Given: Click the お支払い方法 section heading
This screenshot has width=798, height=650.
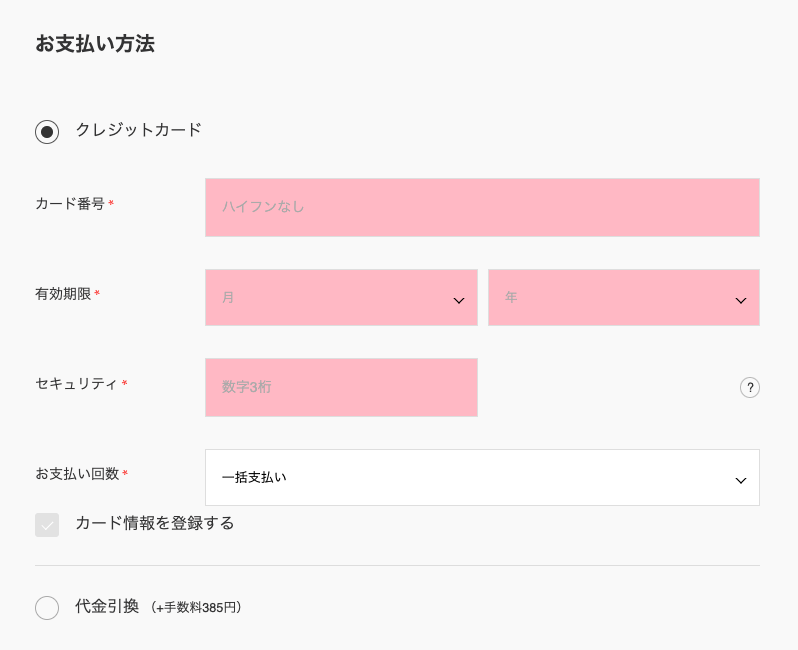Looking at the screenshot, I should click(95, 44).
